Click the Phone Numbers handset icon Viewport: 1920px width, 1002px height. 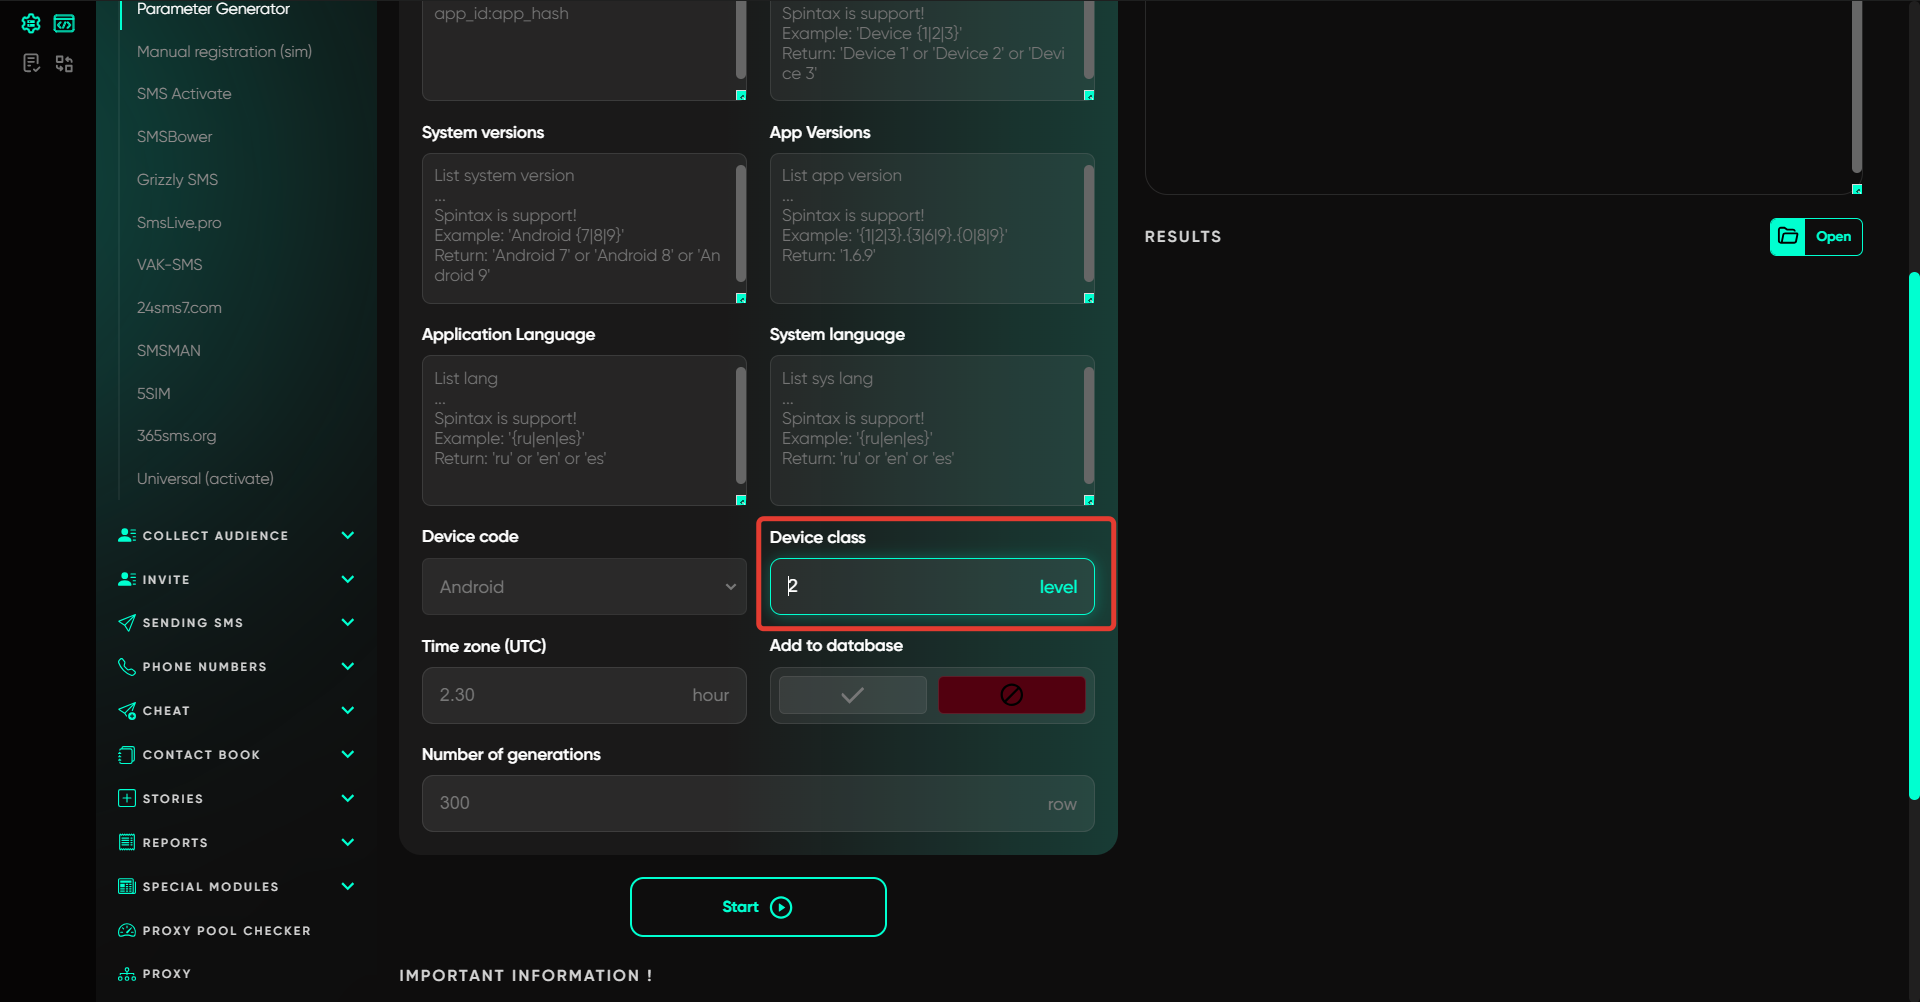coord(127,667)
